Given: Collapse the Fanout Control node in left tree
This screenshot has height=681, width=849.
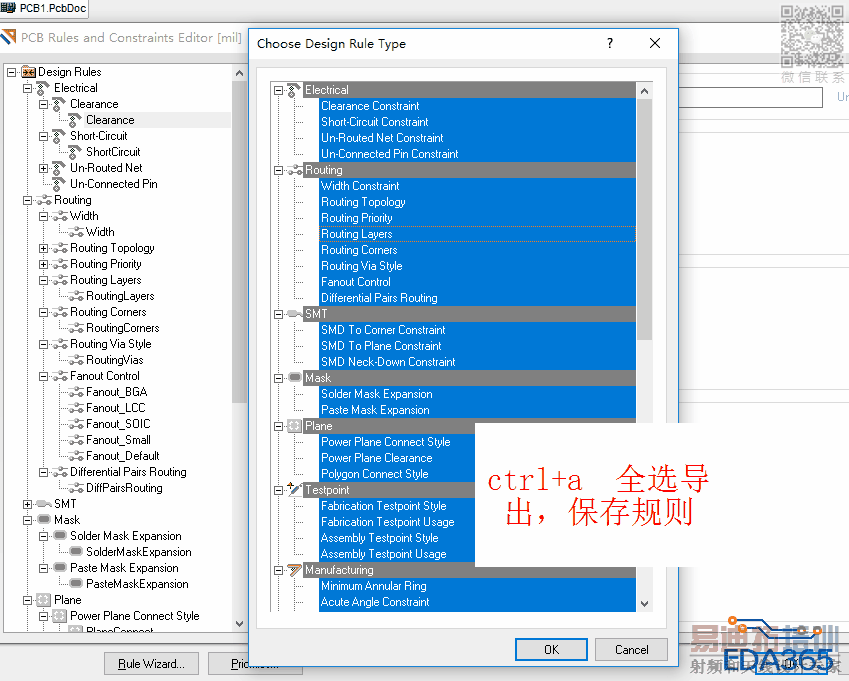Looking at the screenshot, I should click(x=44, y=376).
